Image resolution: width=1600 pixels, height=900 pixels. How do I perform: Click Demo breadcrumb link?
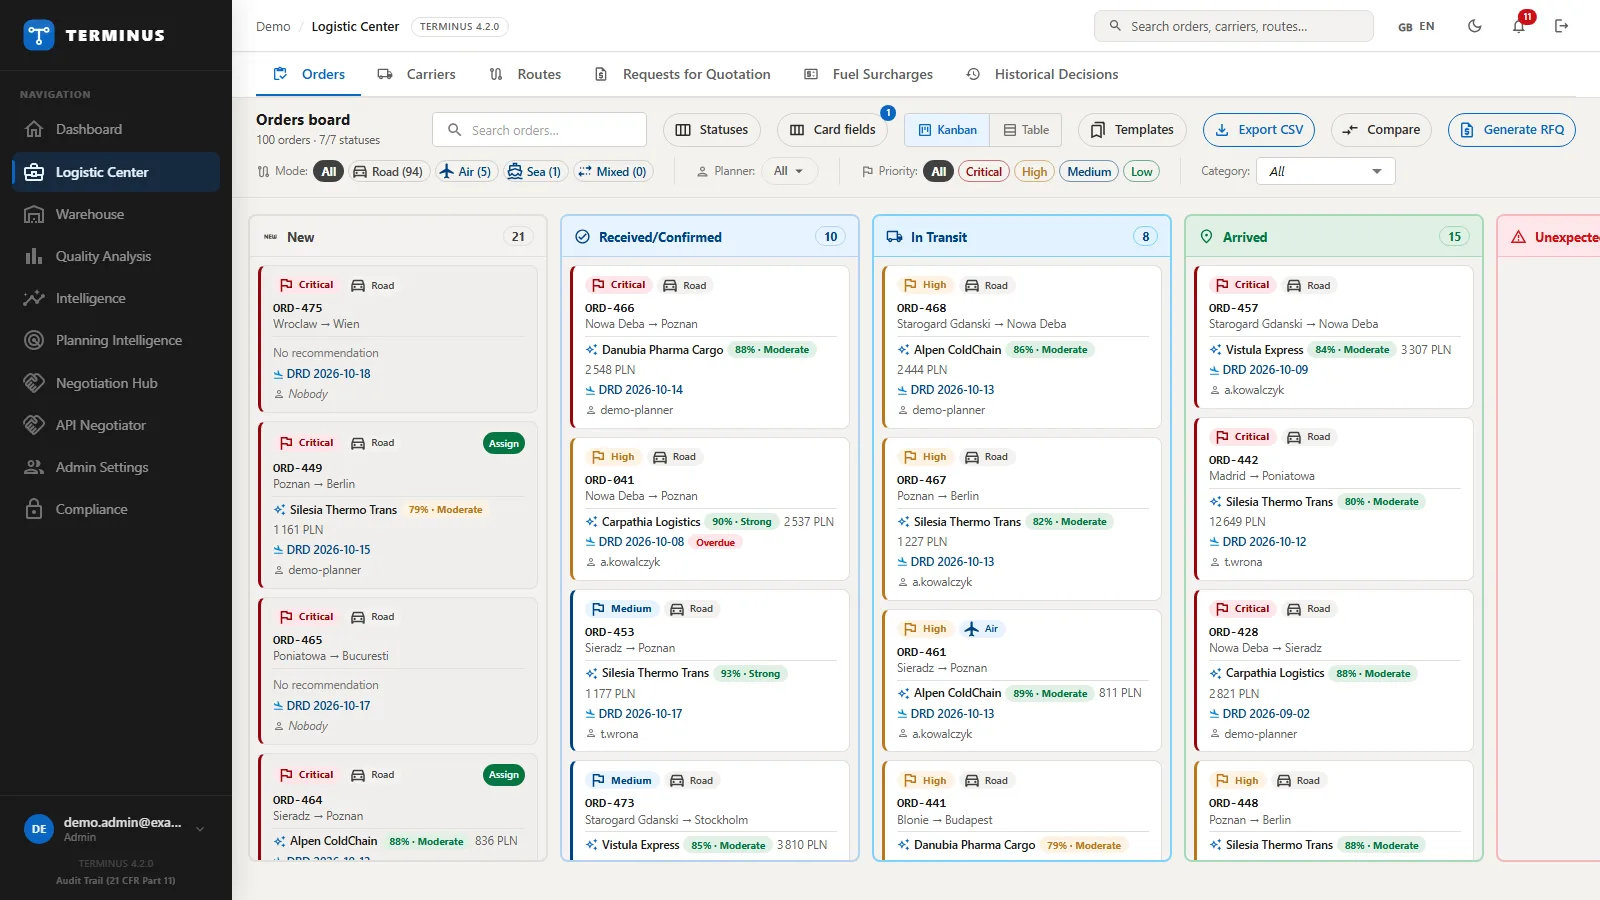(273, 26)
